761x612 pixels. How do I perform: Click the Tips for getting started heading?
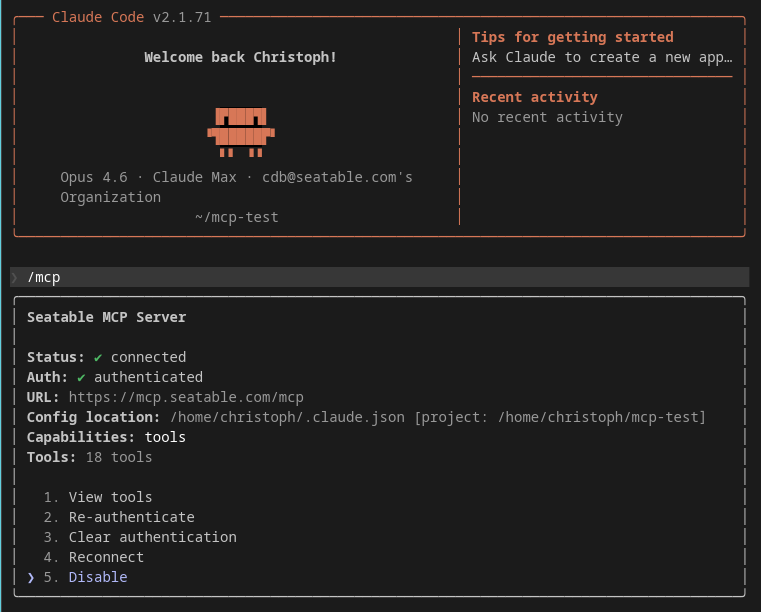pos(573,37)
